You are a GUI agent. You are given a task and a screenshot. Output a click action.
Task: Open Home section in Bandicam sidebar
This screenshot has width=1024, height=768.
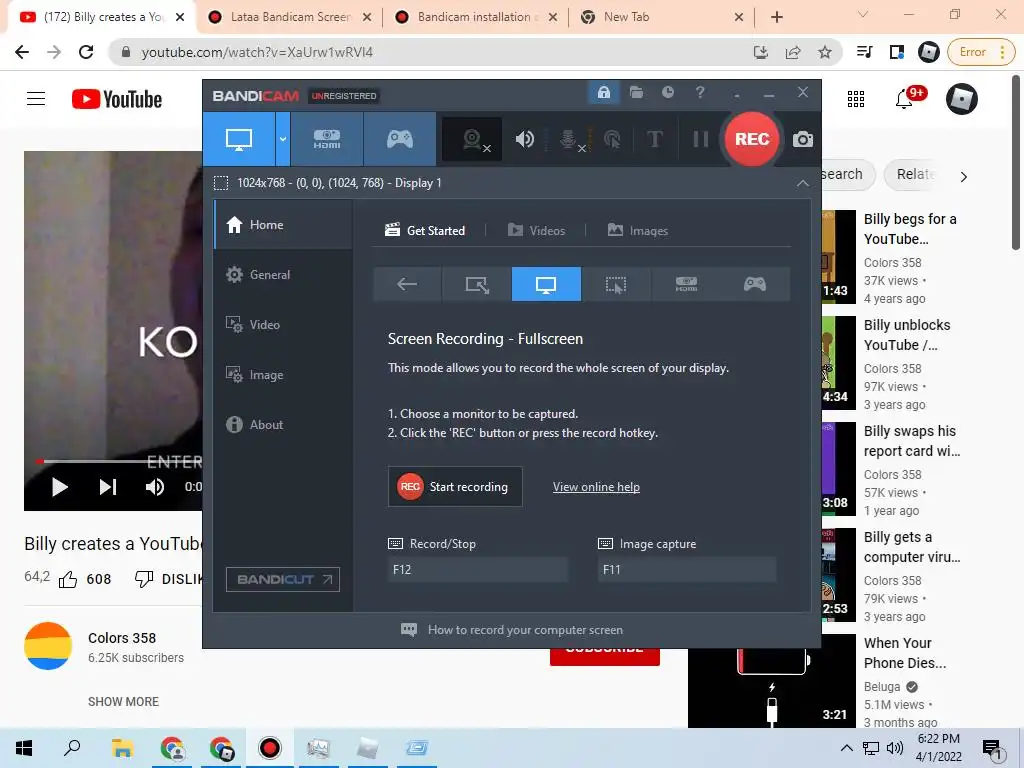pos(283,225)
